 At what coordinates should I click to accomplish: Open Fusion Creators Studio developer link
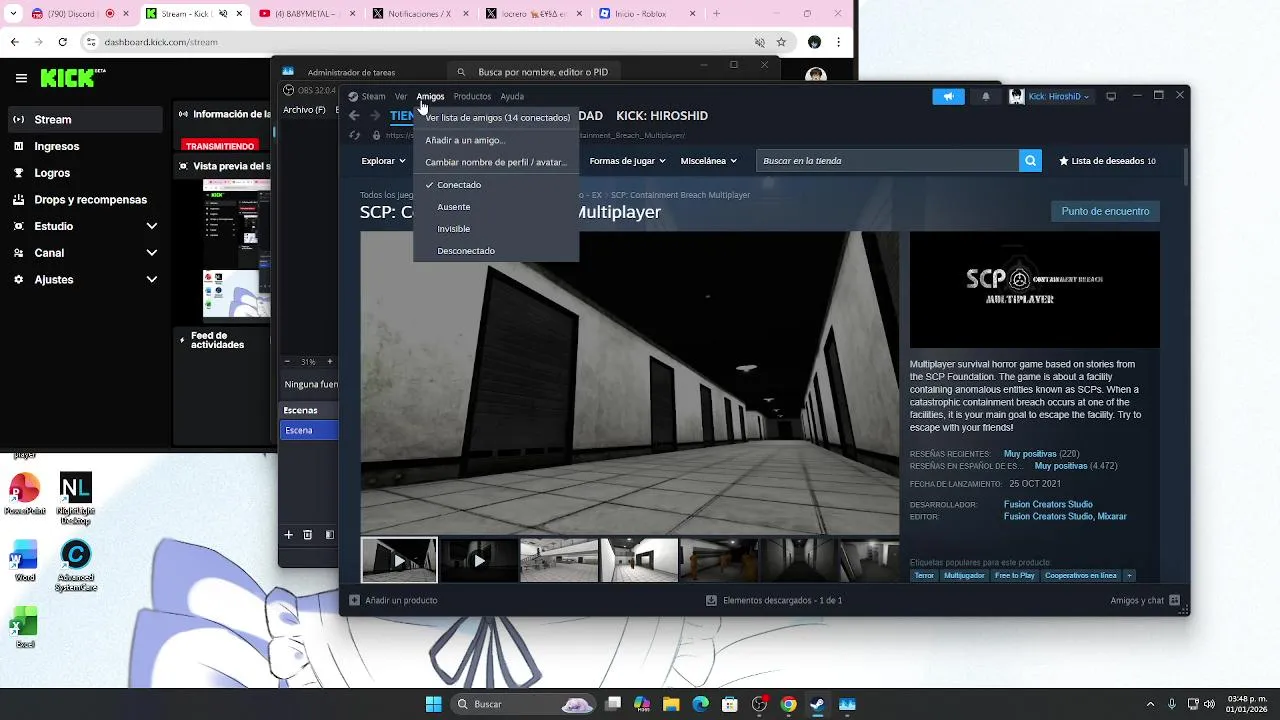click(1048, 504)
